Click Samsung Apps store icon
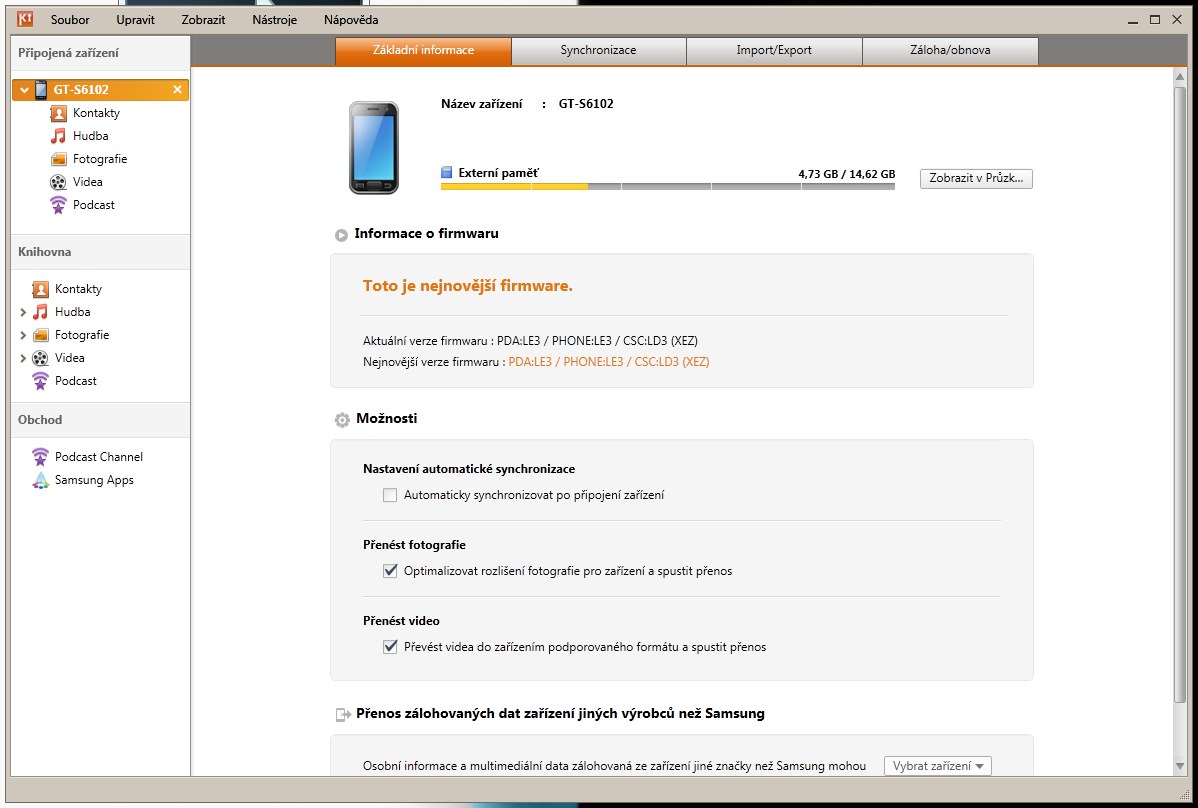This screenshot has height=808, width=1198. point(40,480)
